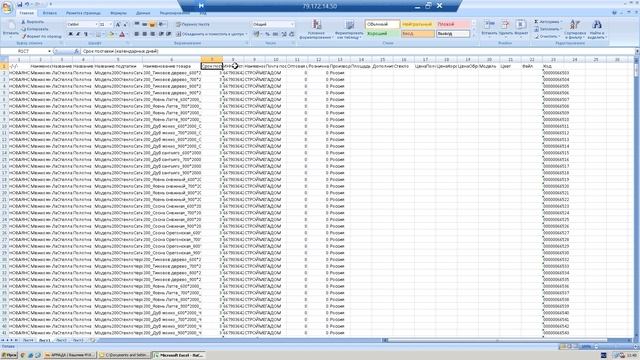Viewport: 640px width, 360px height.
Task: Apply the accounting number format
Action: [x=256, y=34]
